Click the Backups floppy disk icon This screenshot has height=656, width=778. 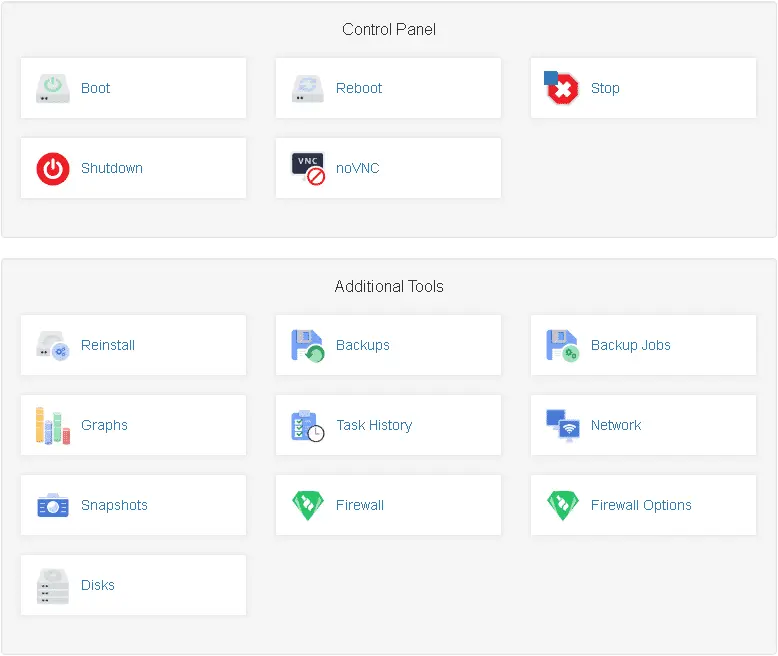(308, 345)
